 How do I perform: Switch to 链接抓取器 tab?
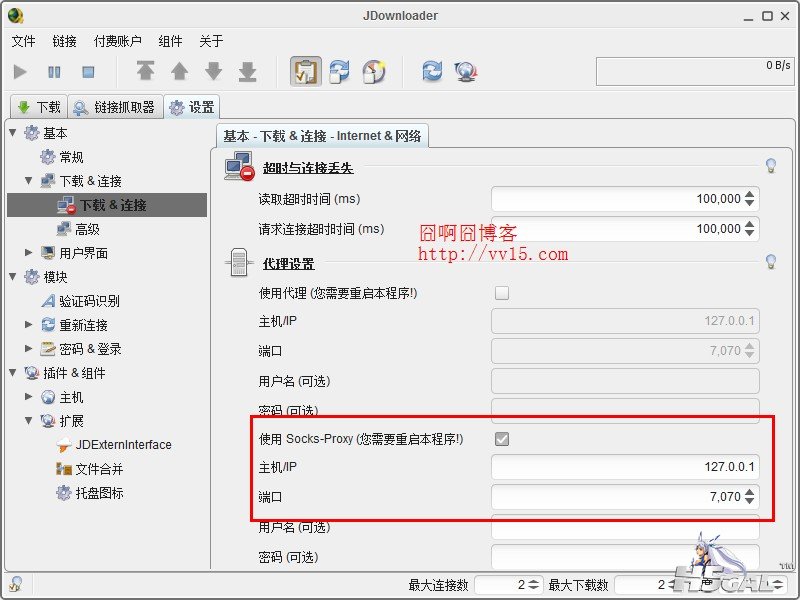tap(115, 107)
